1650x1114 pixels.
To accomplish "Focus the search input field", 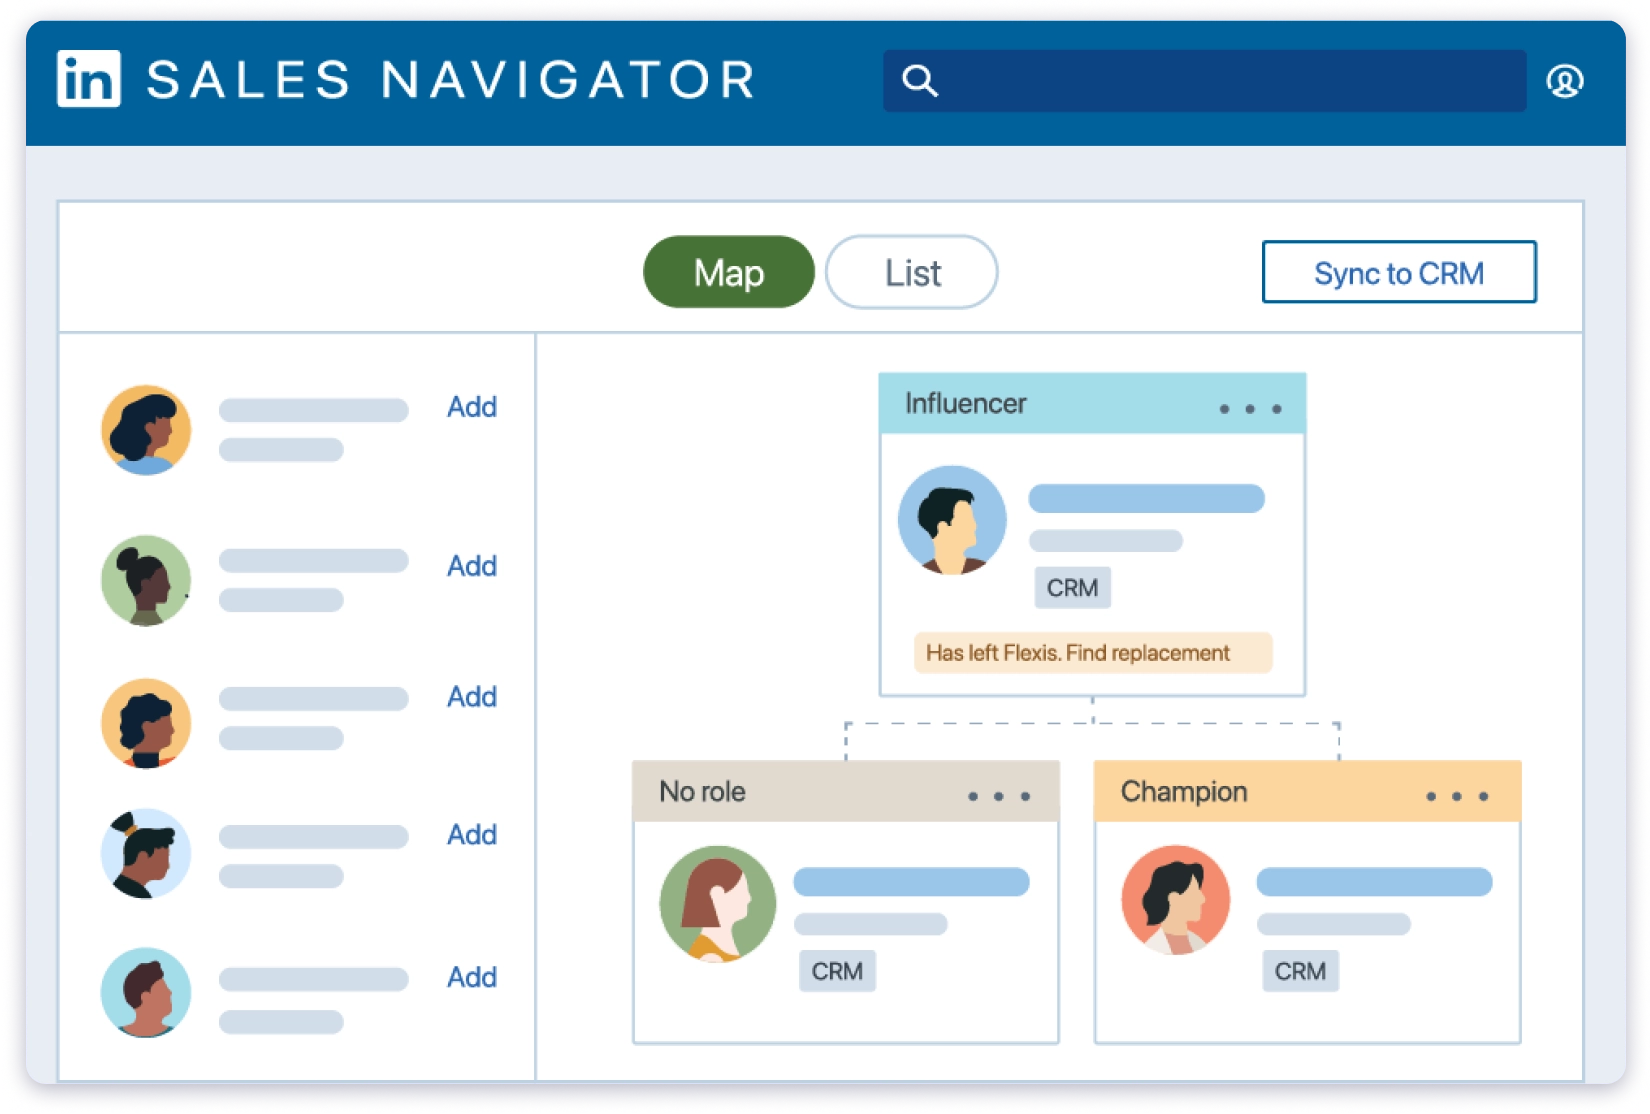I will coord(1204,81).
